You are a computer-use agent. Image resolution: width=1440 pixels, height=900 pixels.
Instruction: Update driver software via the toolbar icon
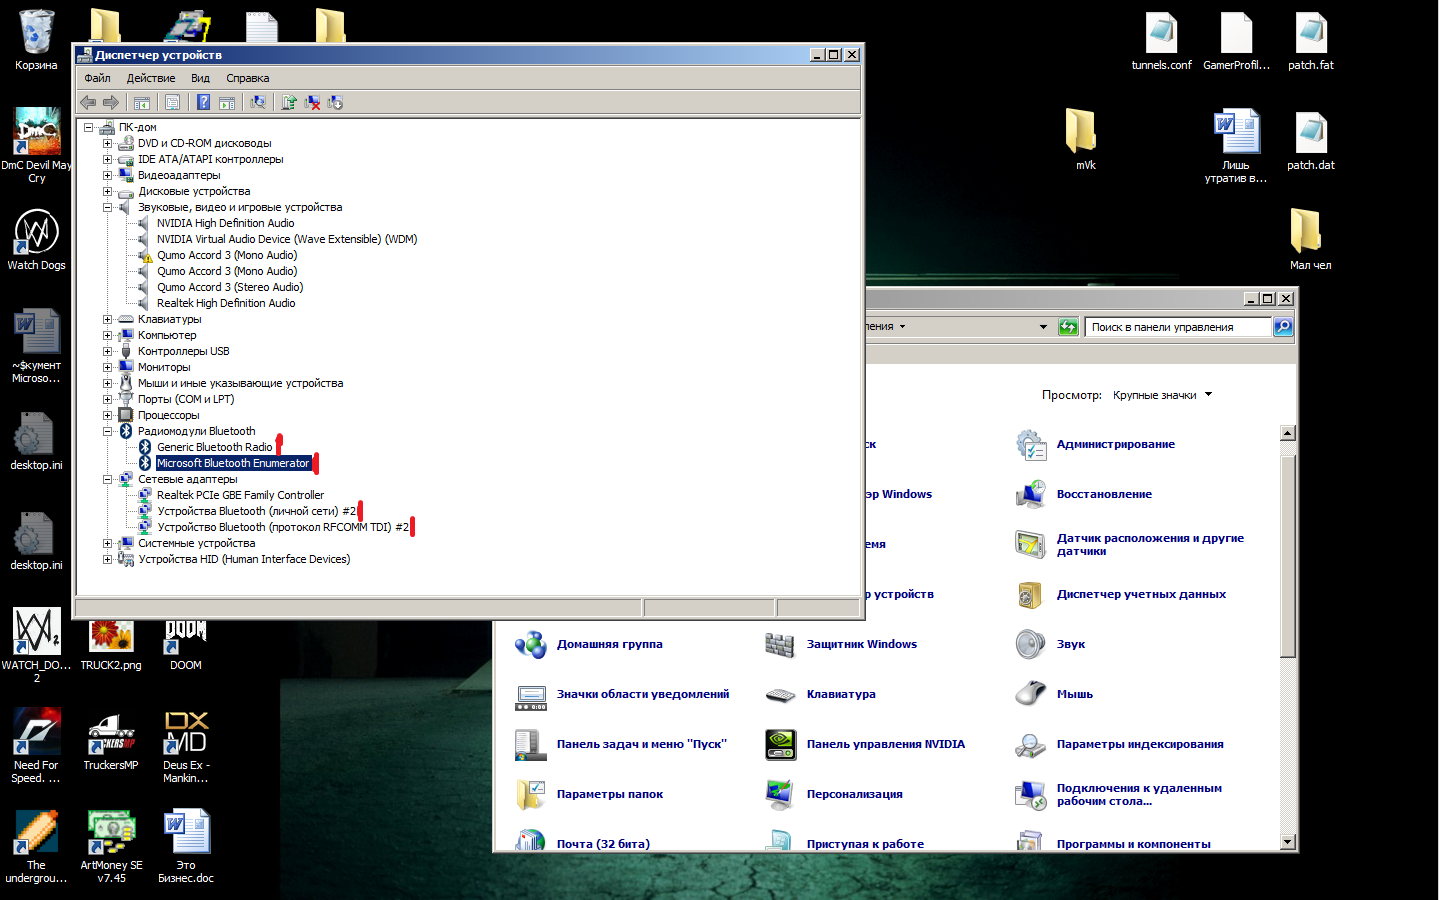[x=289, y=102]
